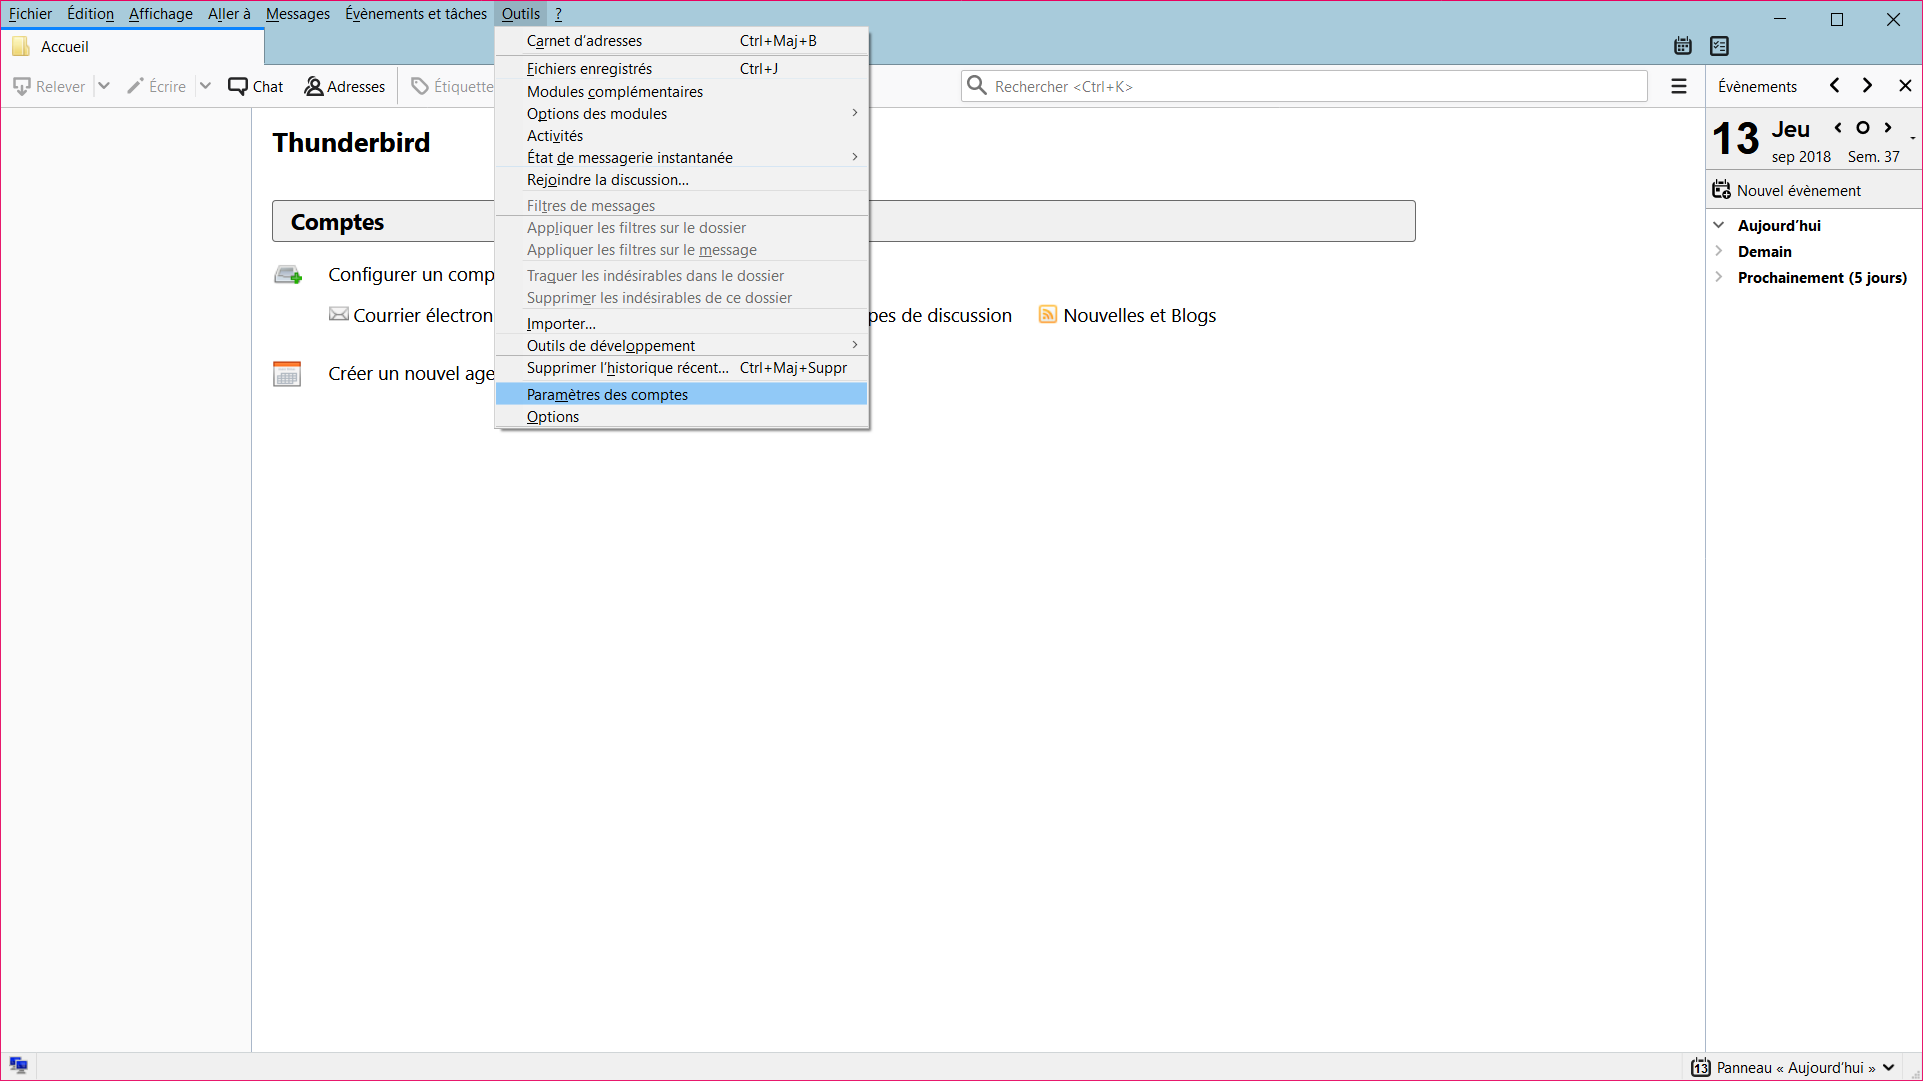This screenshot has height=1081, width=1923.
Task: Click the Relever get messages button
Action: coord(49,87)
